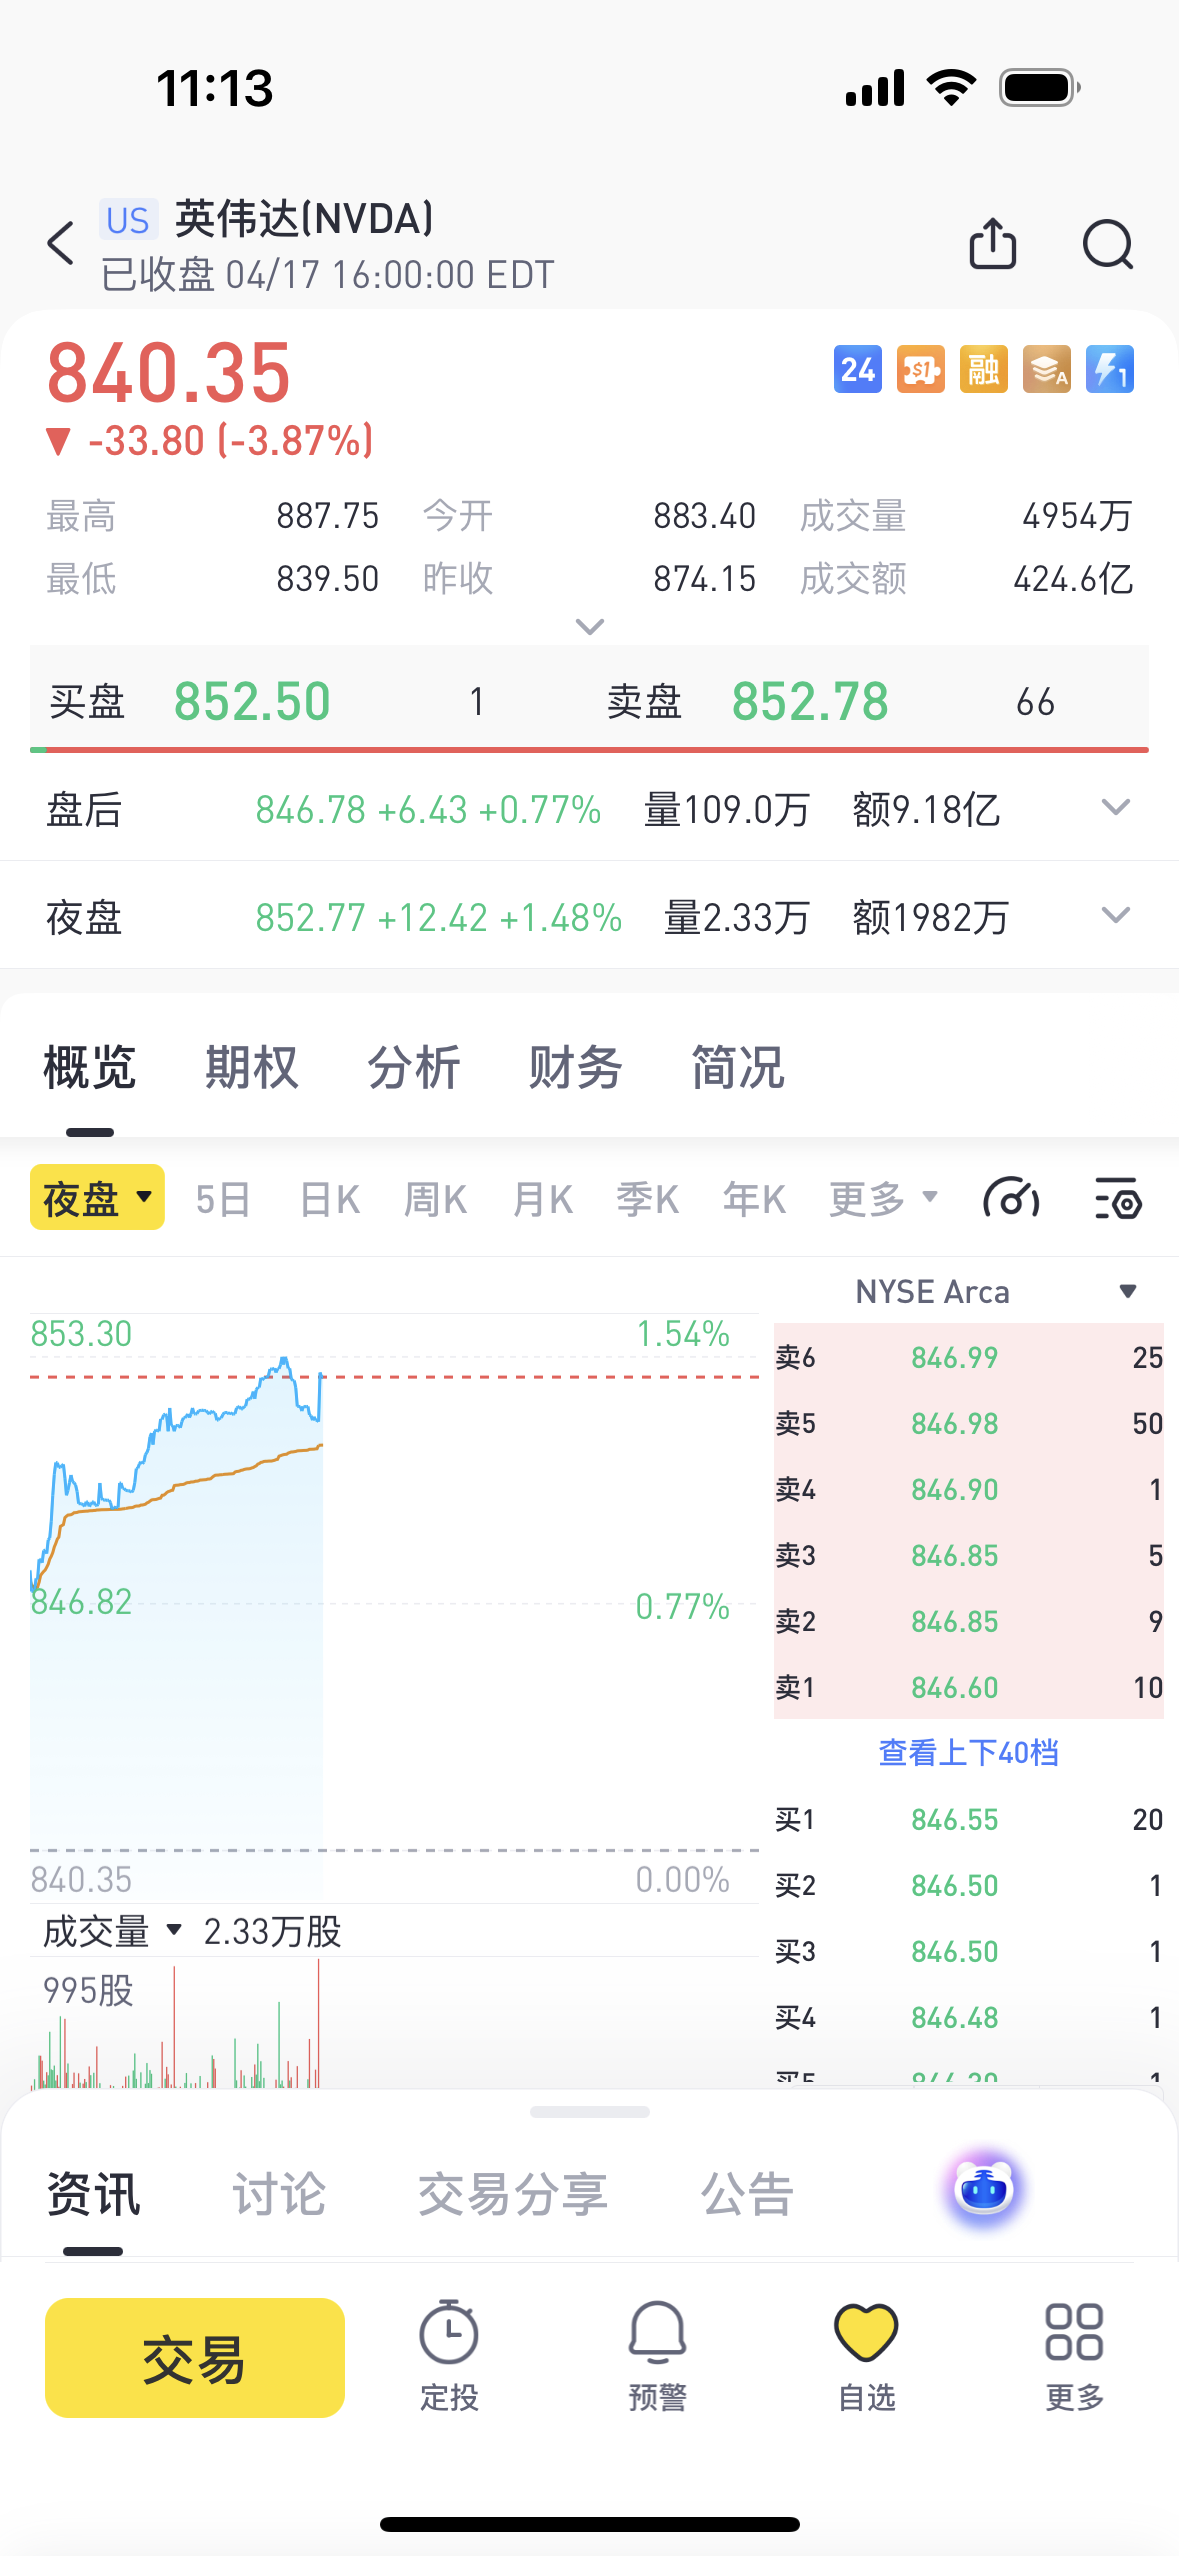1179x2556 pixels.
Task: Tap 卖2 order book row
Action: pyautogui.click(x=969, y=1621)
